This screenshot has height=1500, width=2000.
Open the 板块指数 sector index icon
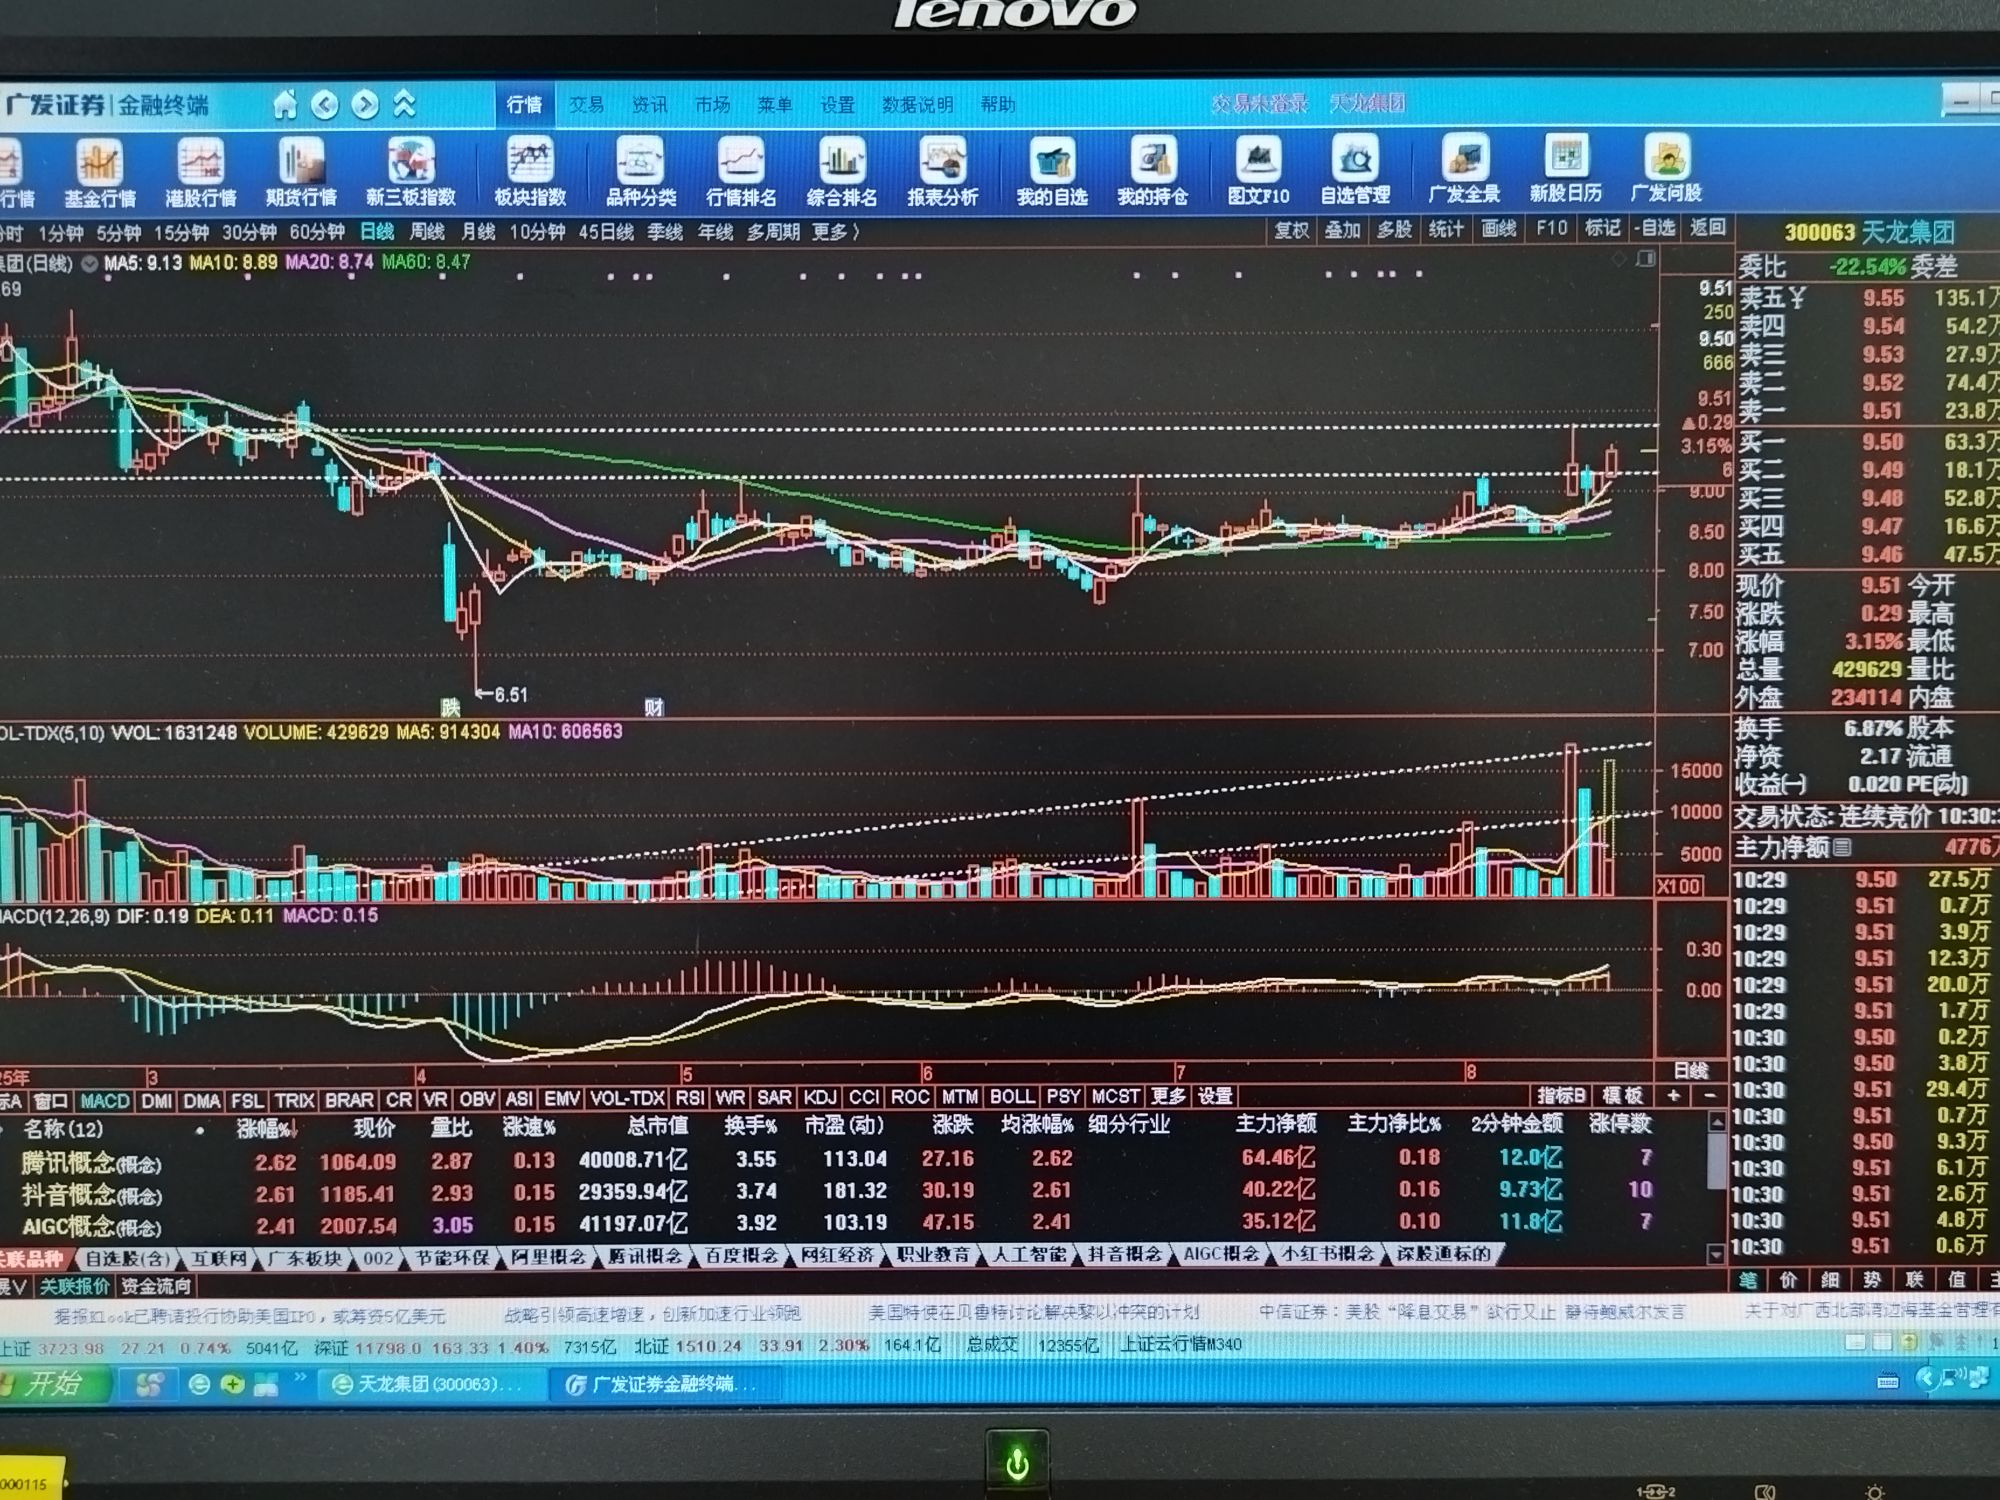click(x=530, y=174)
